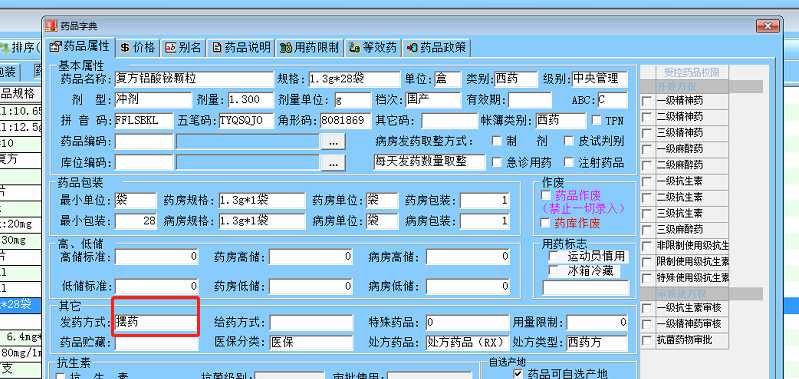799x379 pixels.
Task: Click the 角形码 field
Action: (345, 120)
